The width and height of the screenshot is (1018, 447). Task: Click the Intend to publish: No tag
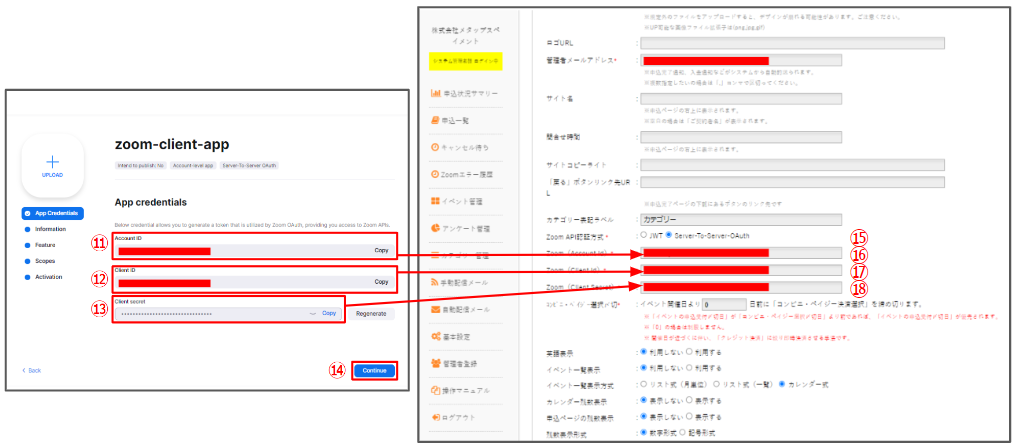click(x=140, y=165)
